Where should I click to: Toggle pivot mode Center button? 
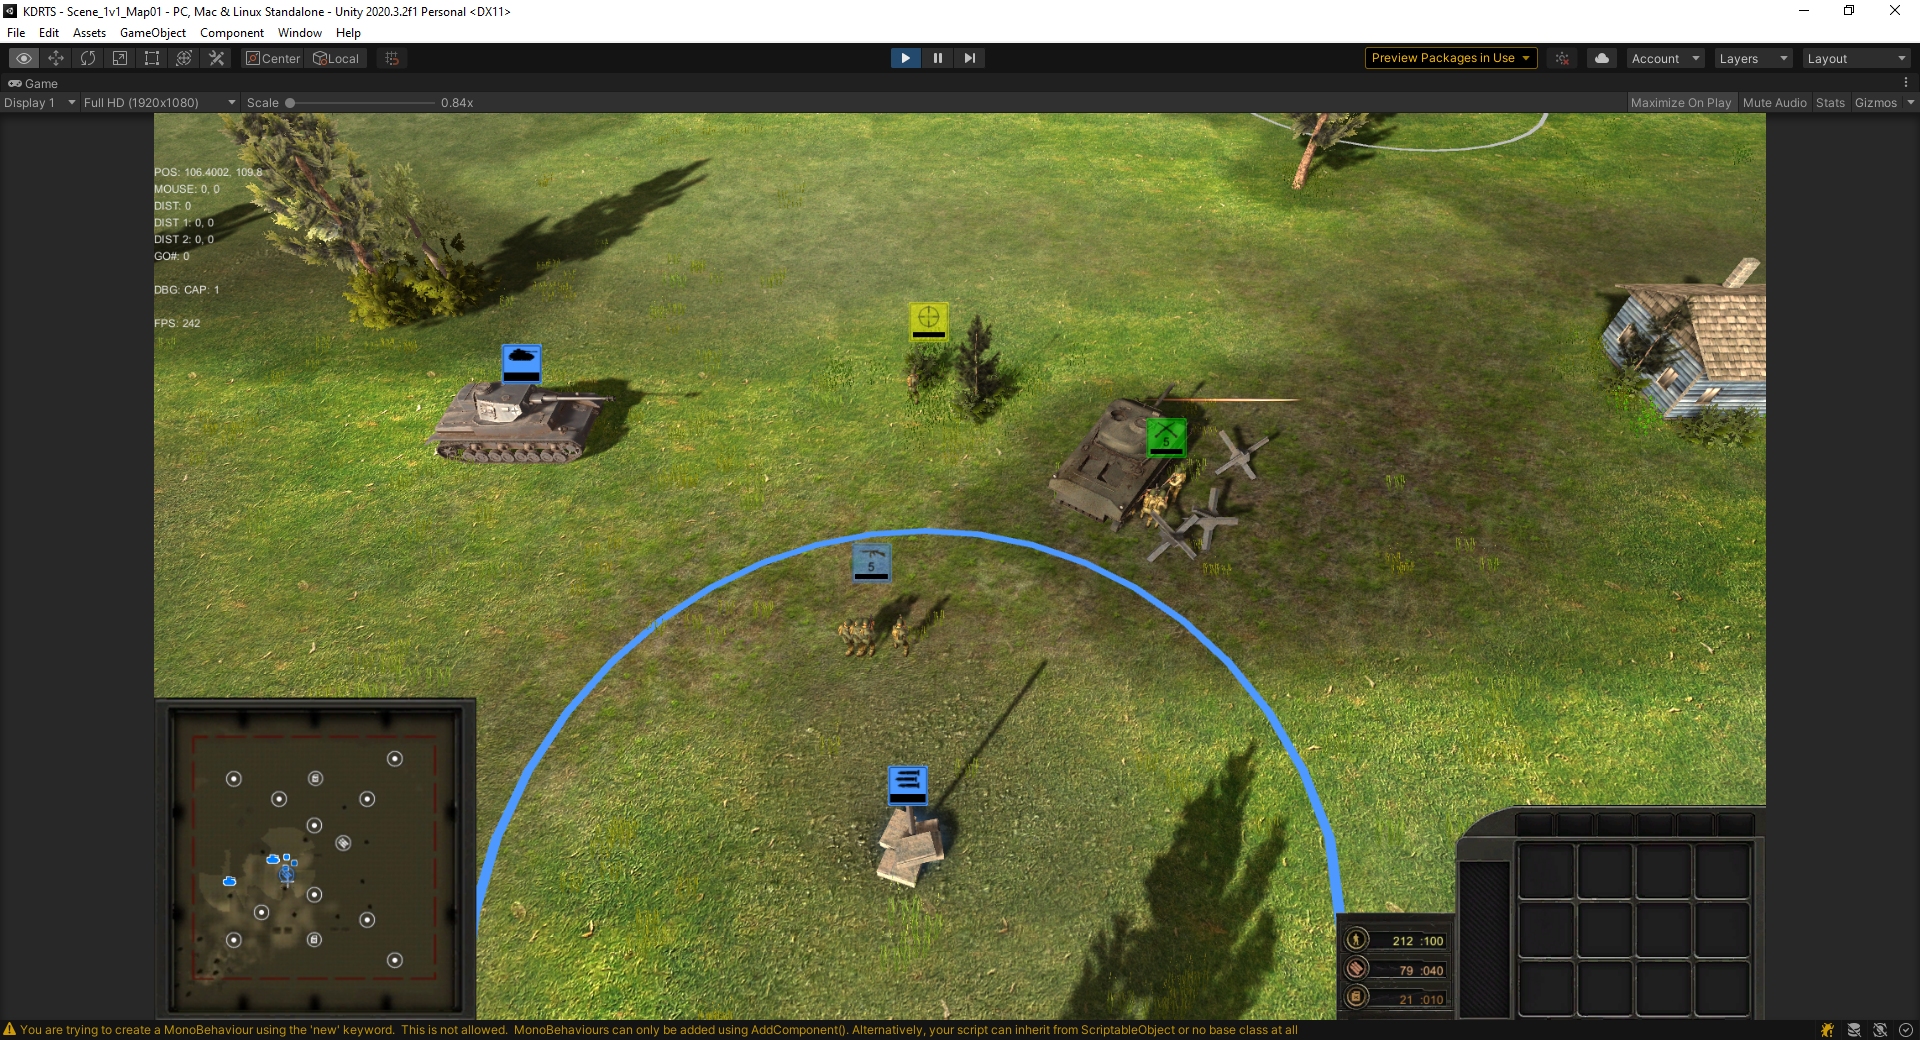[x=273, y=58]
